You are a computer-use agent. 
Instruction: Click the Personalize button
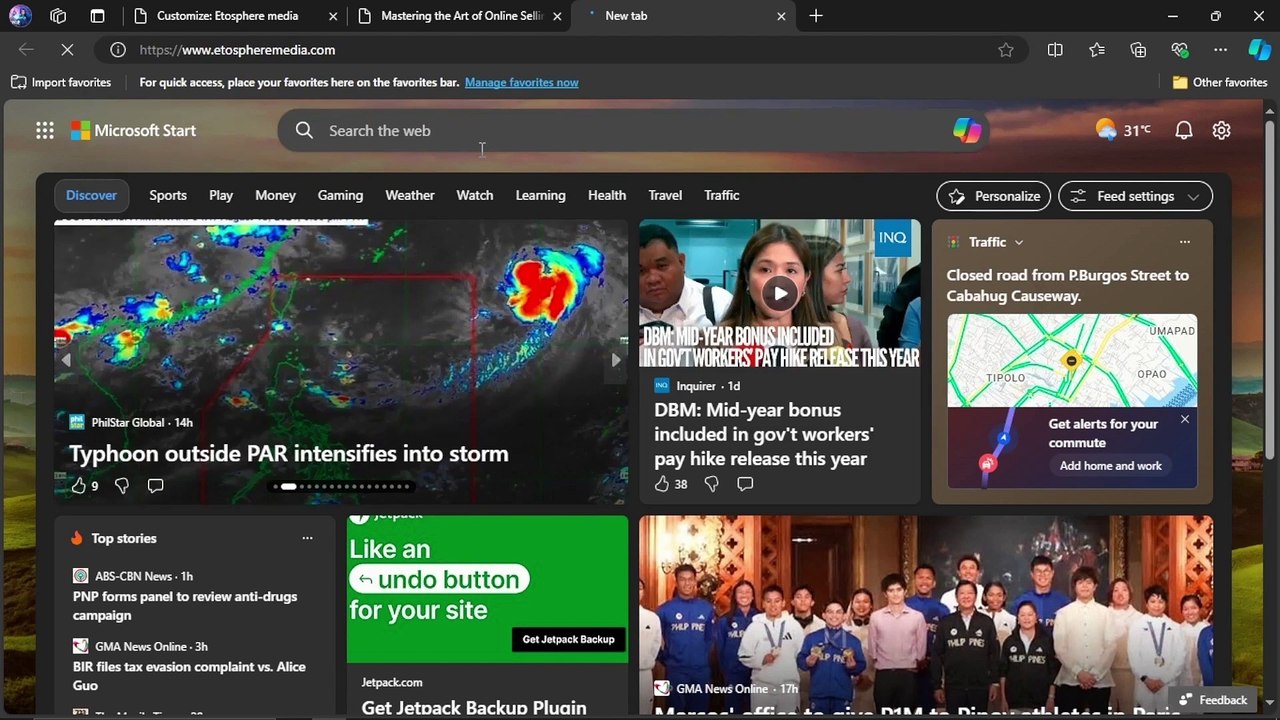(x=994, y=196)
